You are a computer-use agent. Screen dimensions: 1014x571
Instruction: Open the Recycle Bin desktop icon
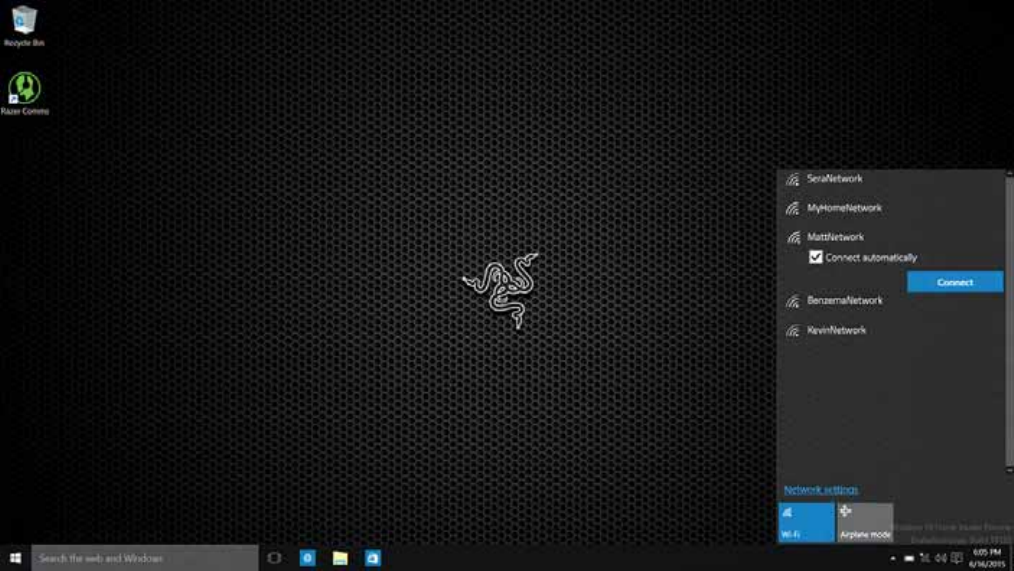point(24,26)
